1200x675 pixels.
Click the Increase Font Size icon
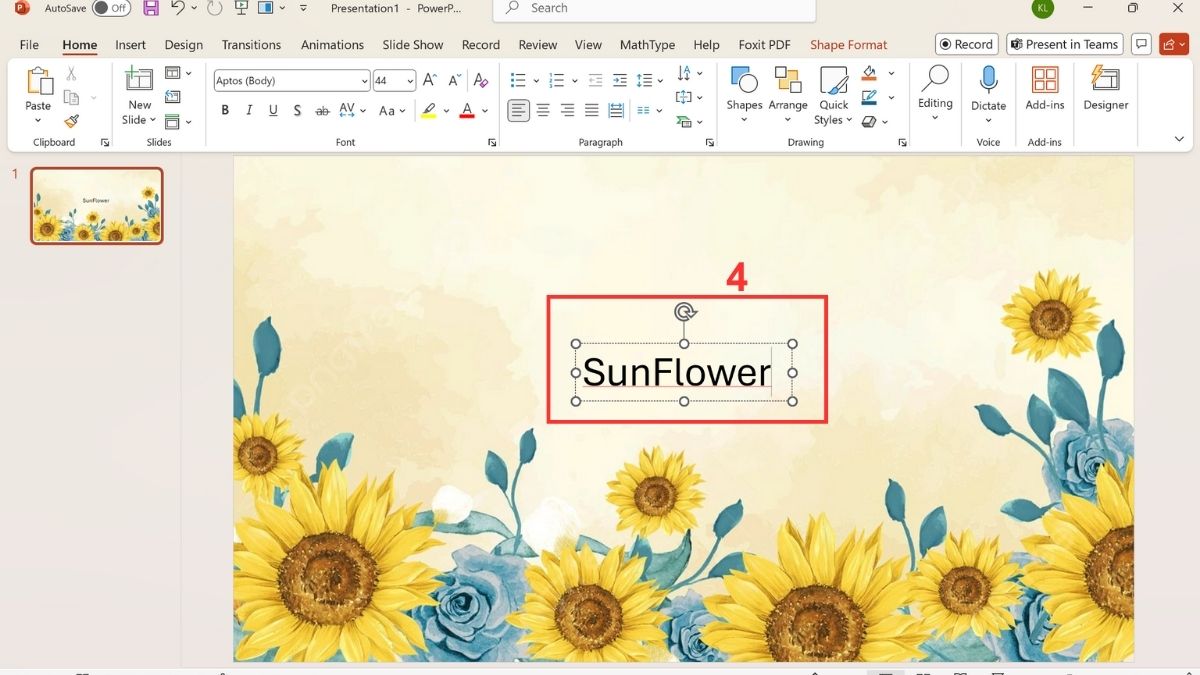click(x=430, y=80)
